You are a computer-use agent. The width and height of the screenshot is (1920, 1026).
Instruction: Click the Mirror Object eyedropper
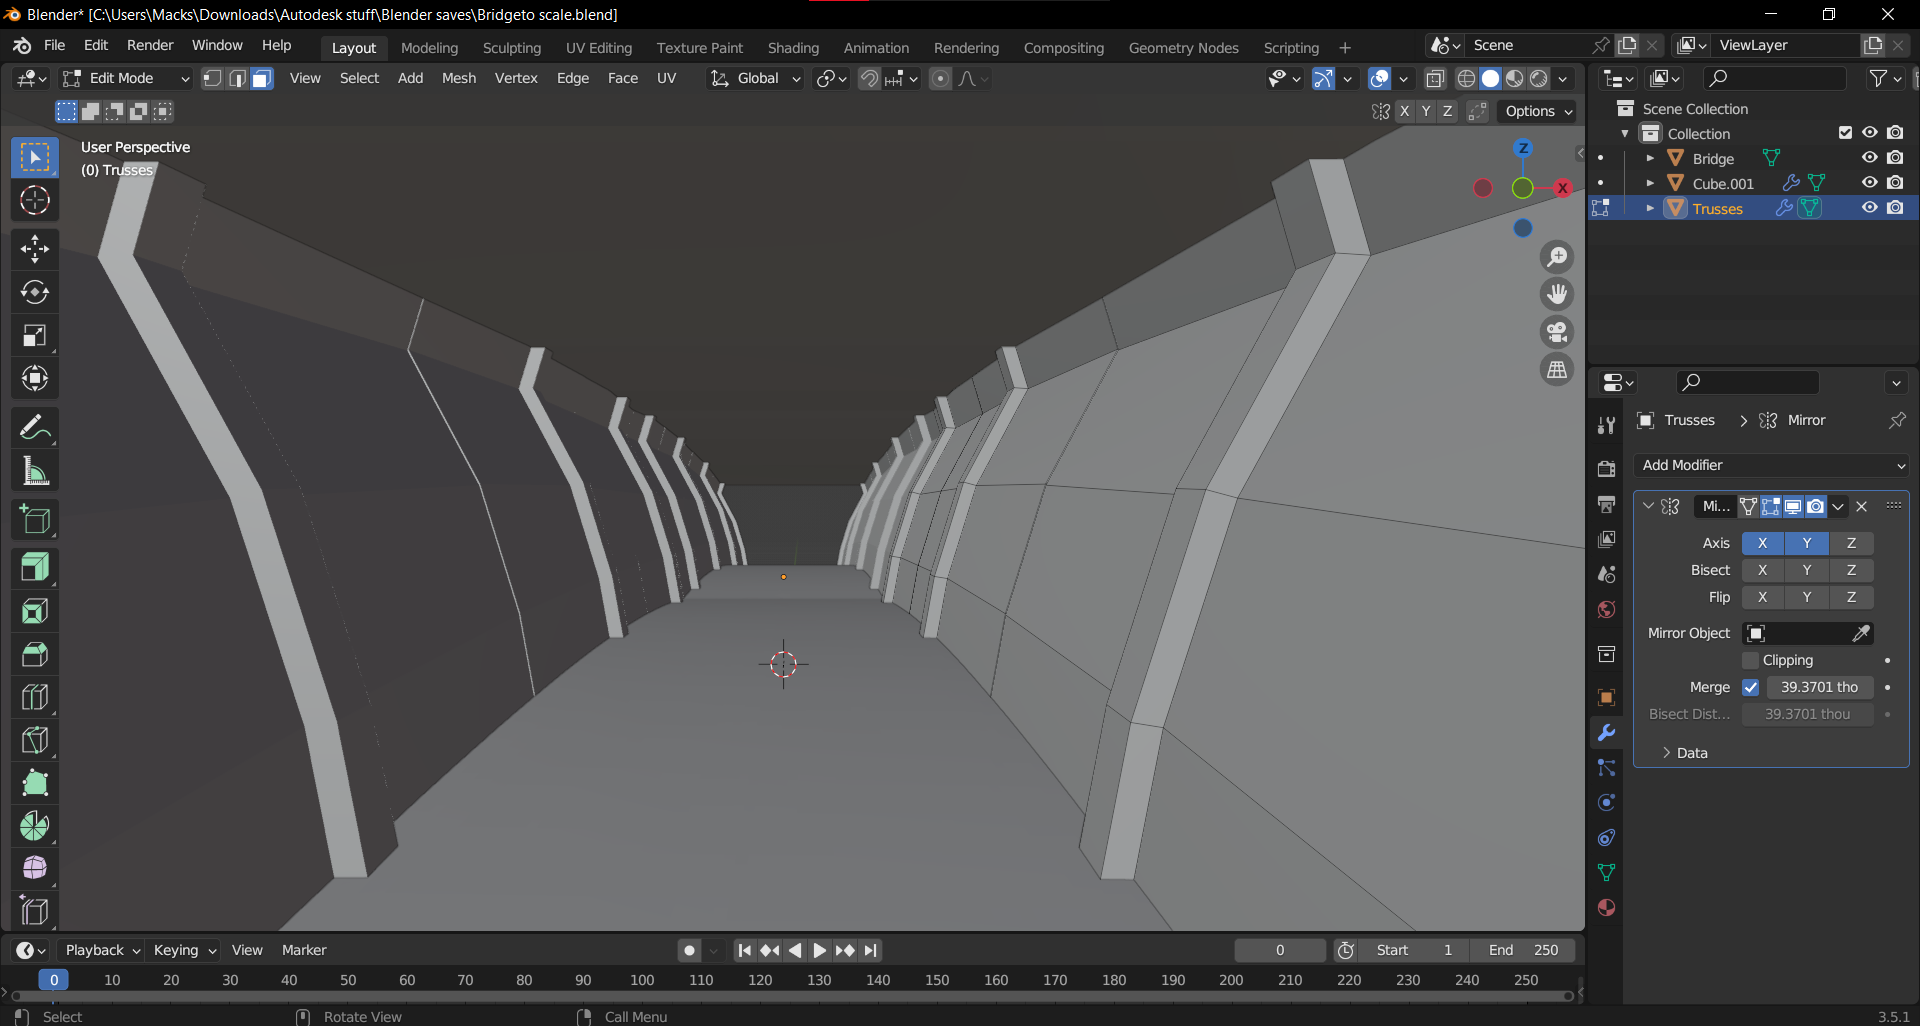pos(1860,633)
